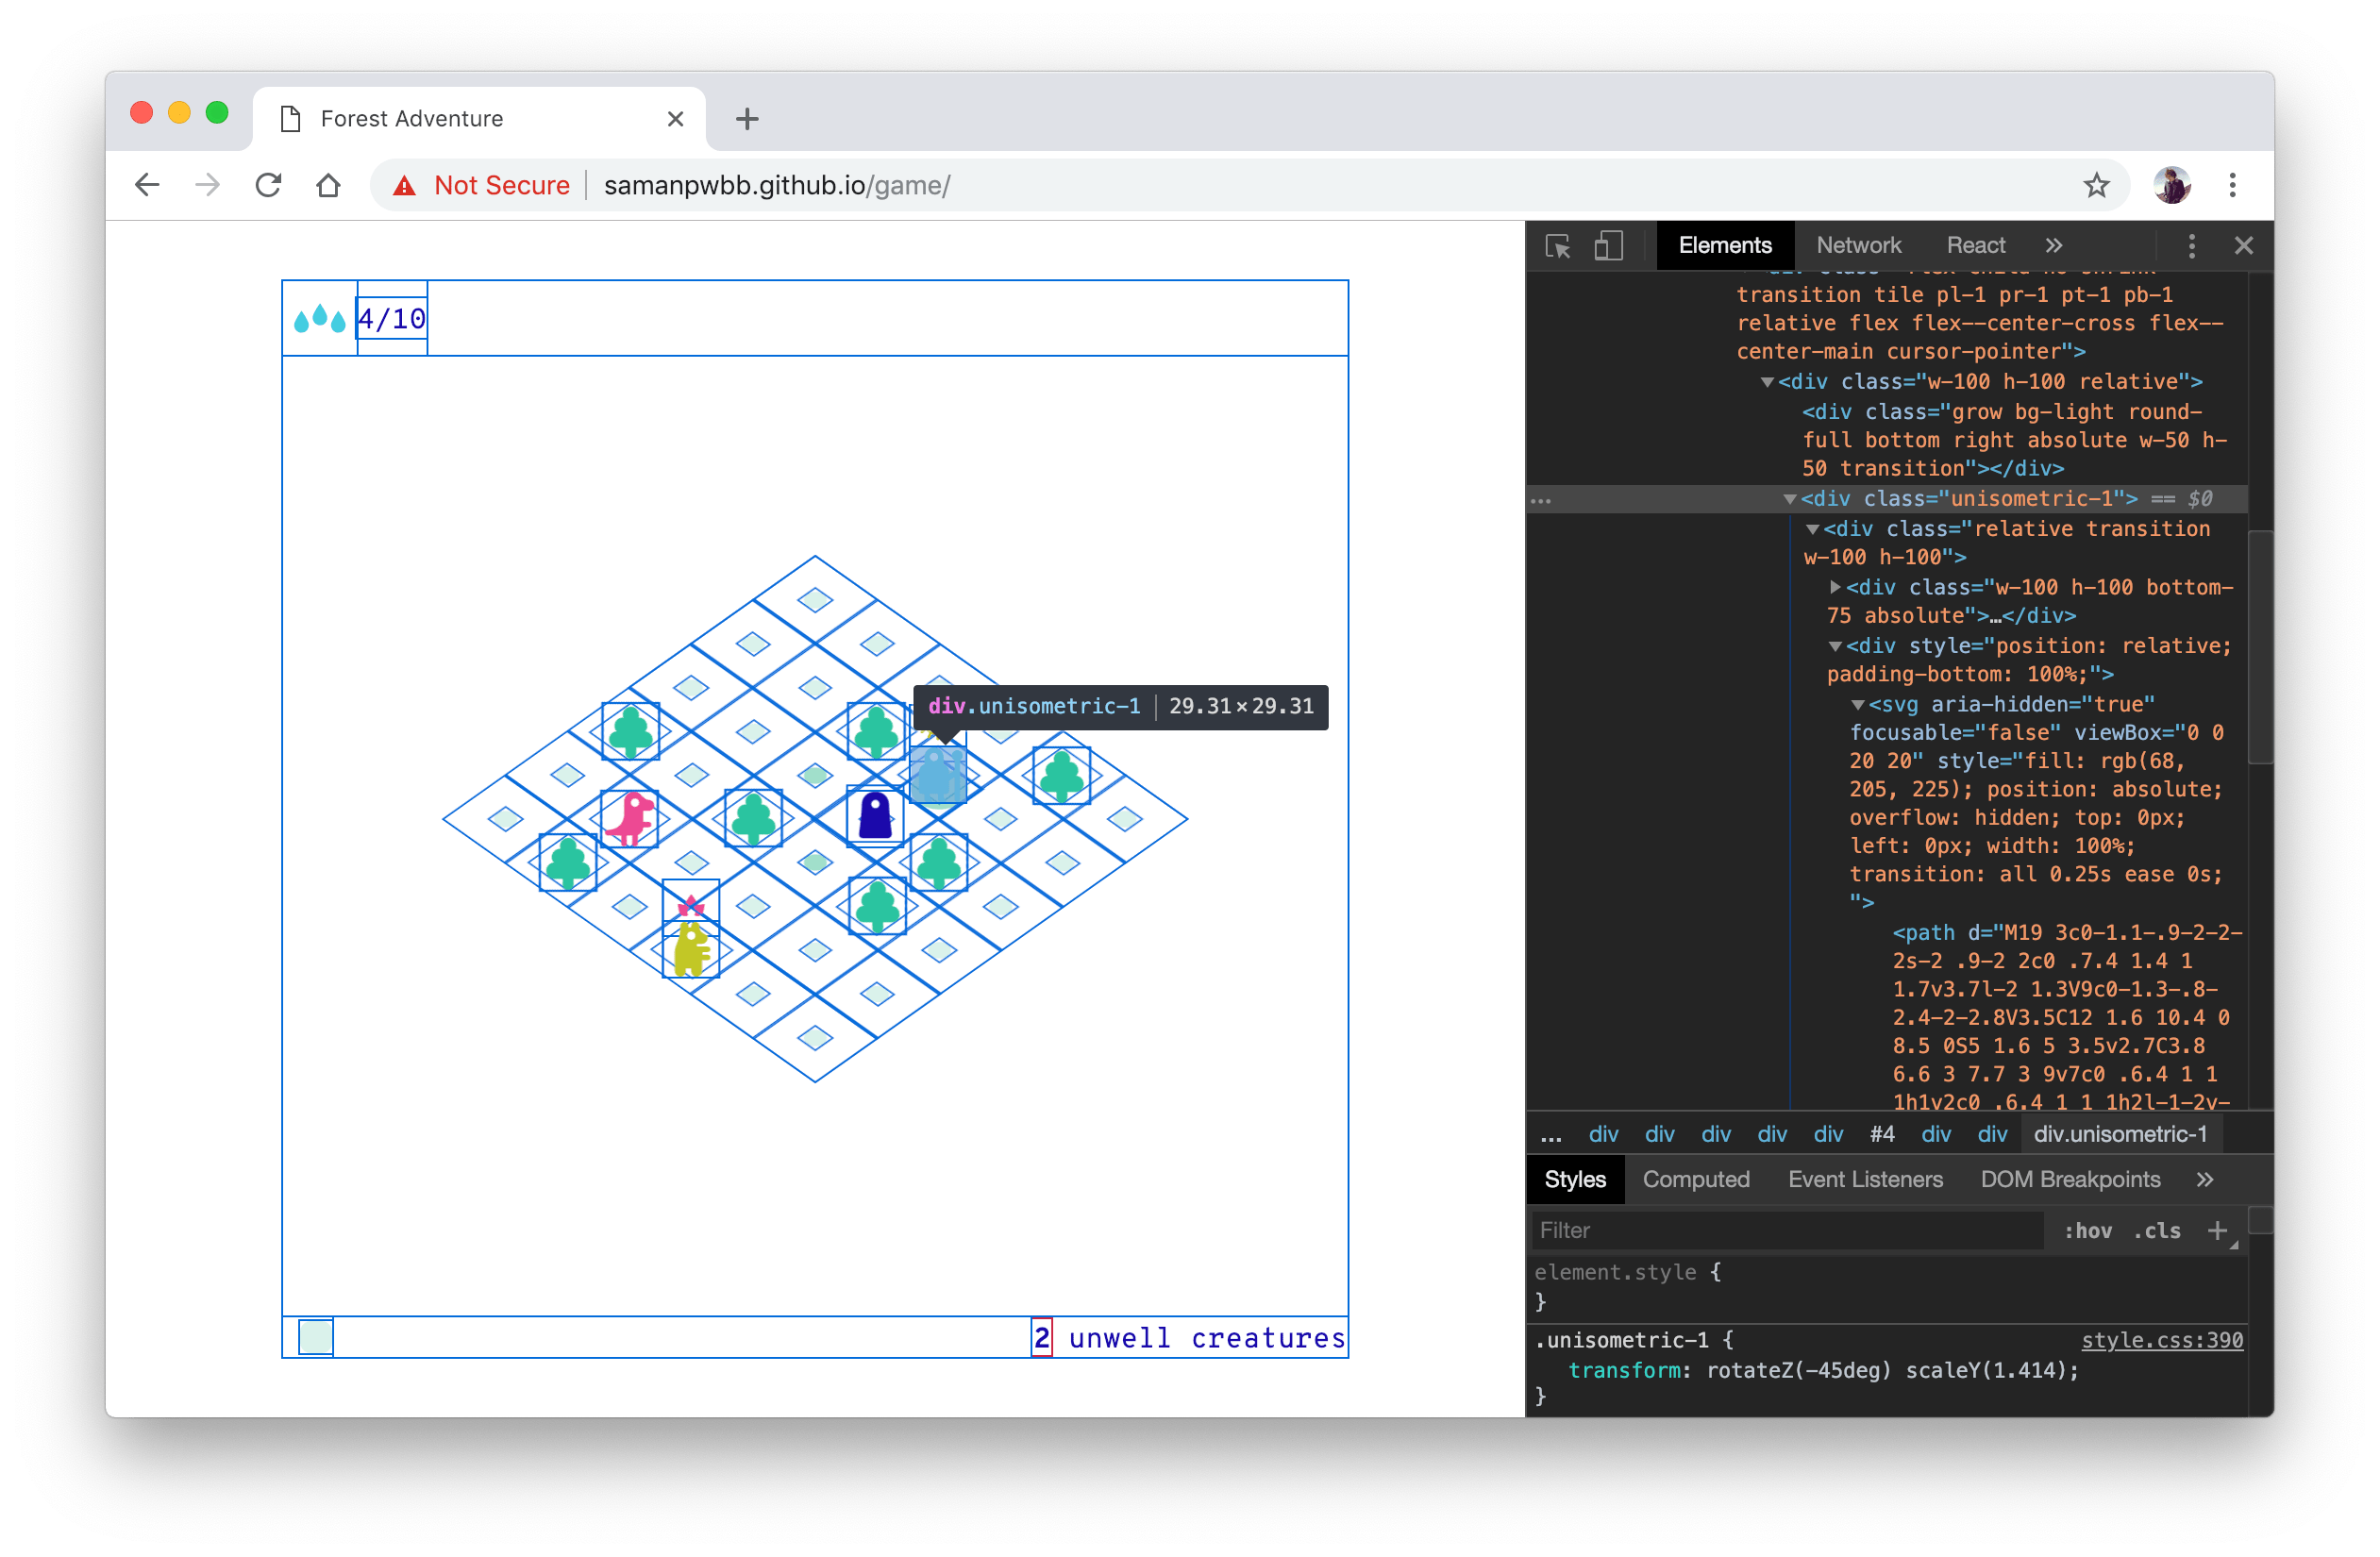2380x1557 pixels.
Task: Collapse the div with padding-bottom: 100% style
Action: point(1834,646)
